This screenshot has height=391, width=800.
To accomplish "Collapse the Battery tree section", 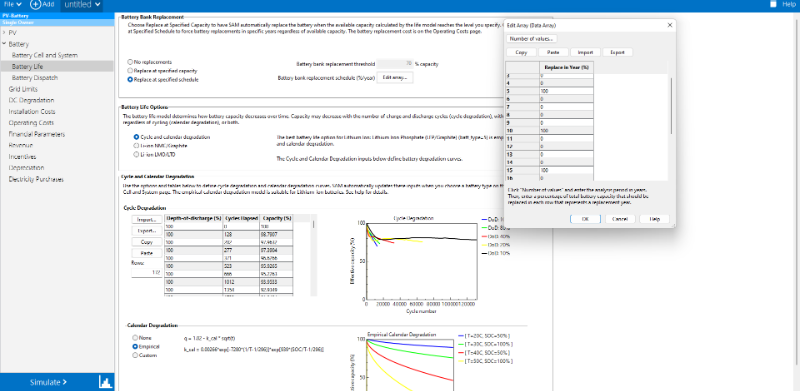I will tap(4, 44).
